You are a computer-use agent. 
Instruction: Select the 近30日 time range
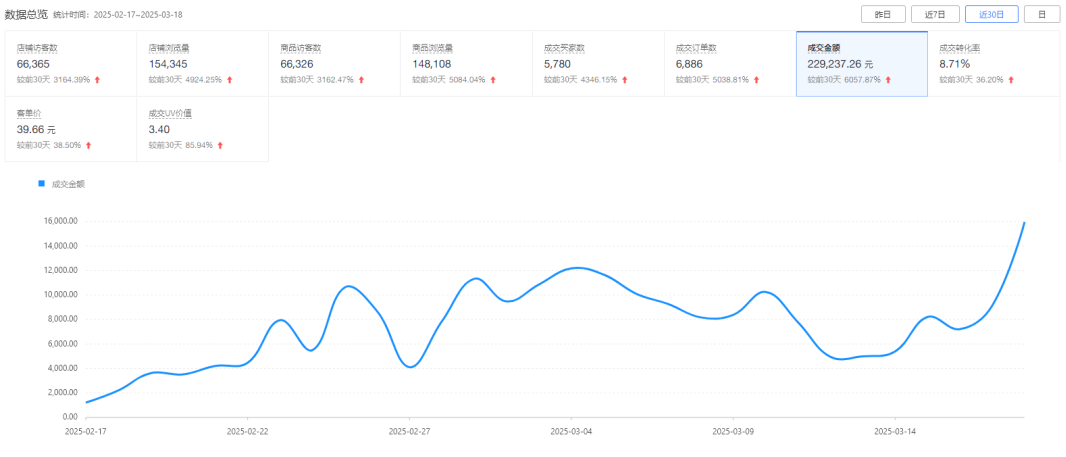(x=991, y=14)
